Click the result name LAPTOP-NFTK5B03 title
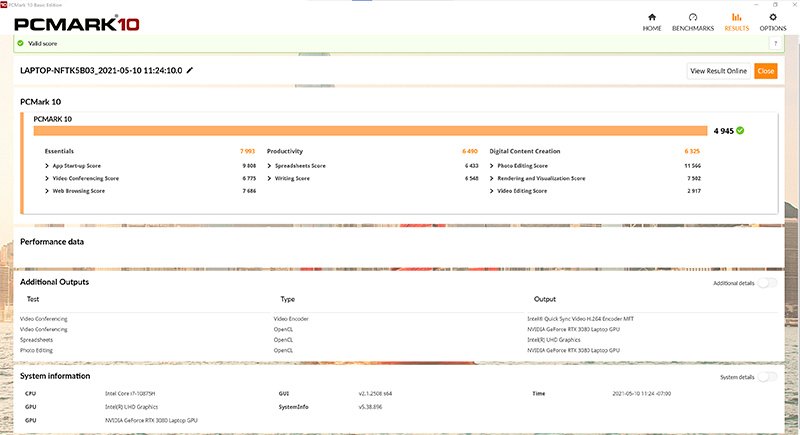Image resolution: width=800 pixels, height=435 pixels. pyautogui.click(x=101, y=70)
